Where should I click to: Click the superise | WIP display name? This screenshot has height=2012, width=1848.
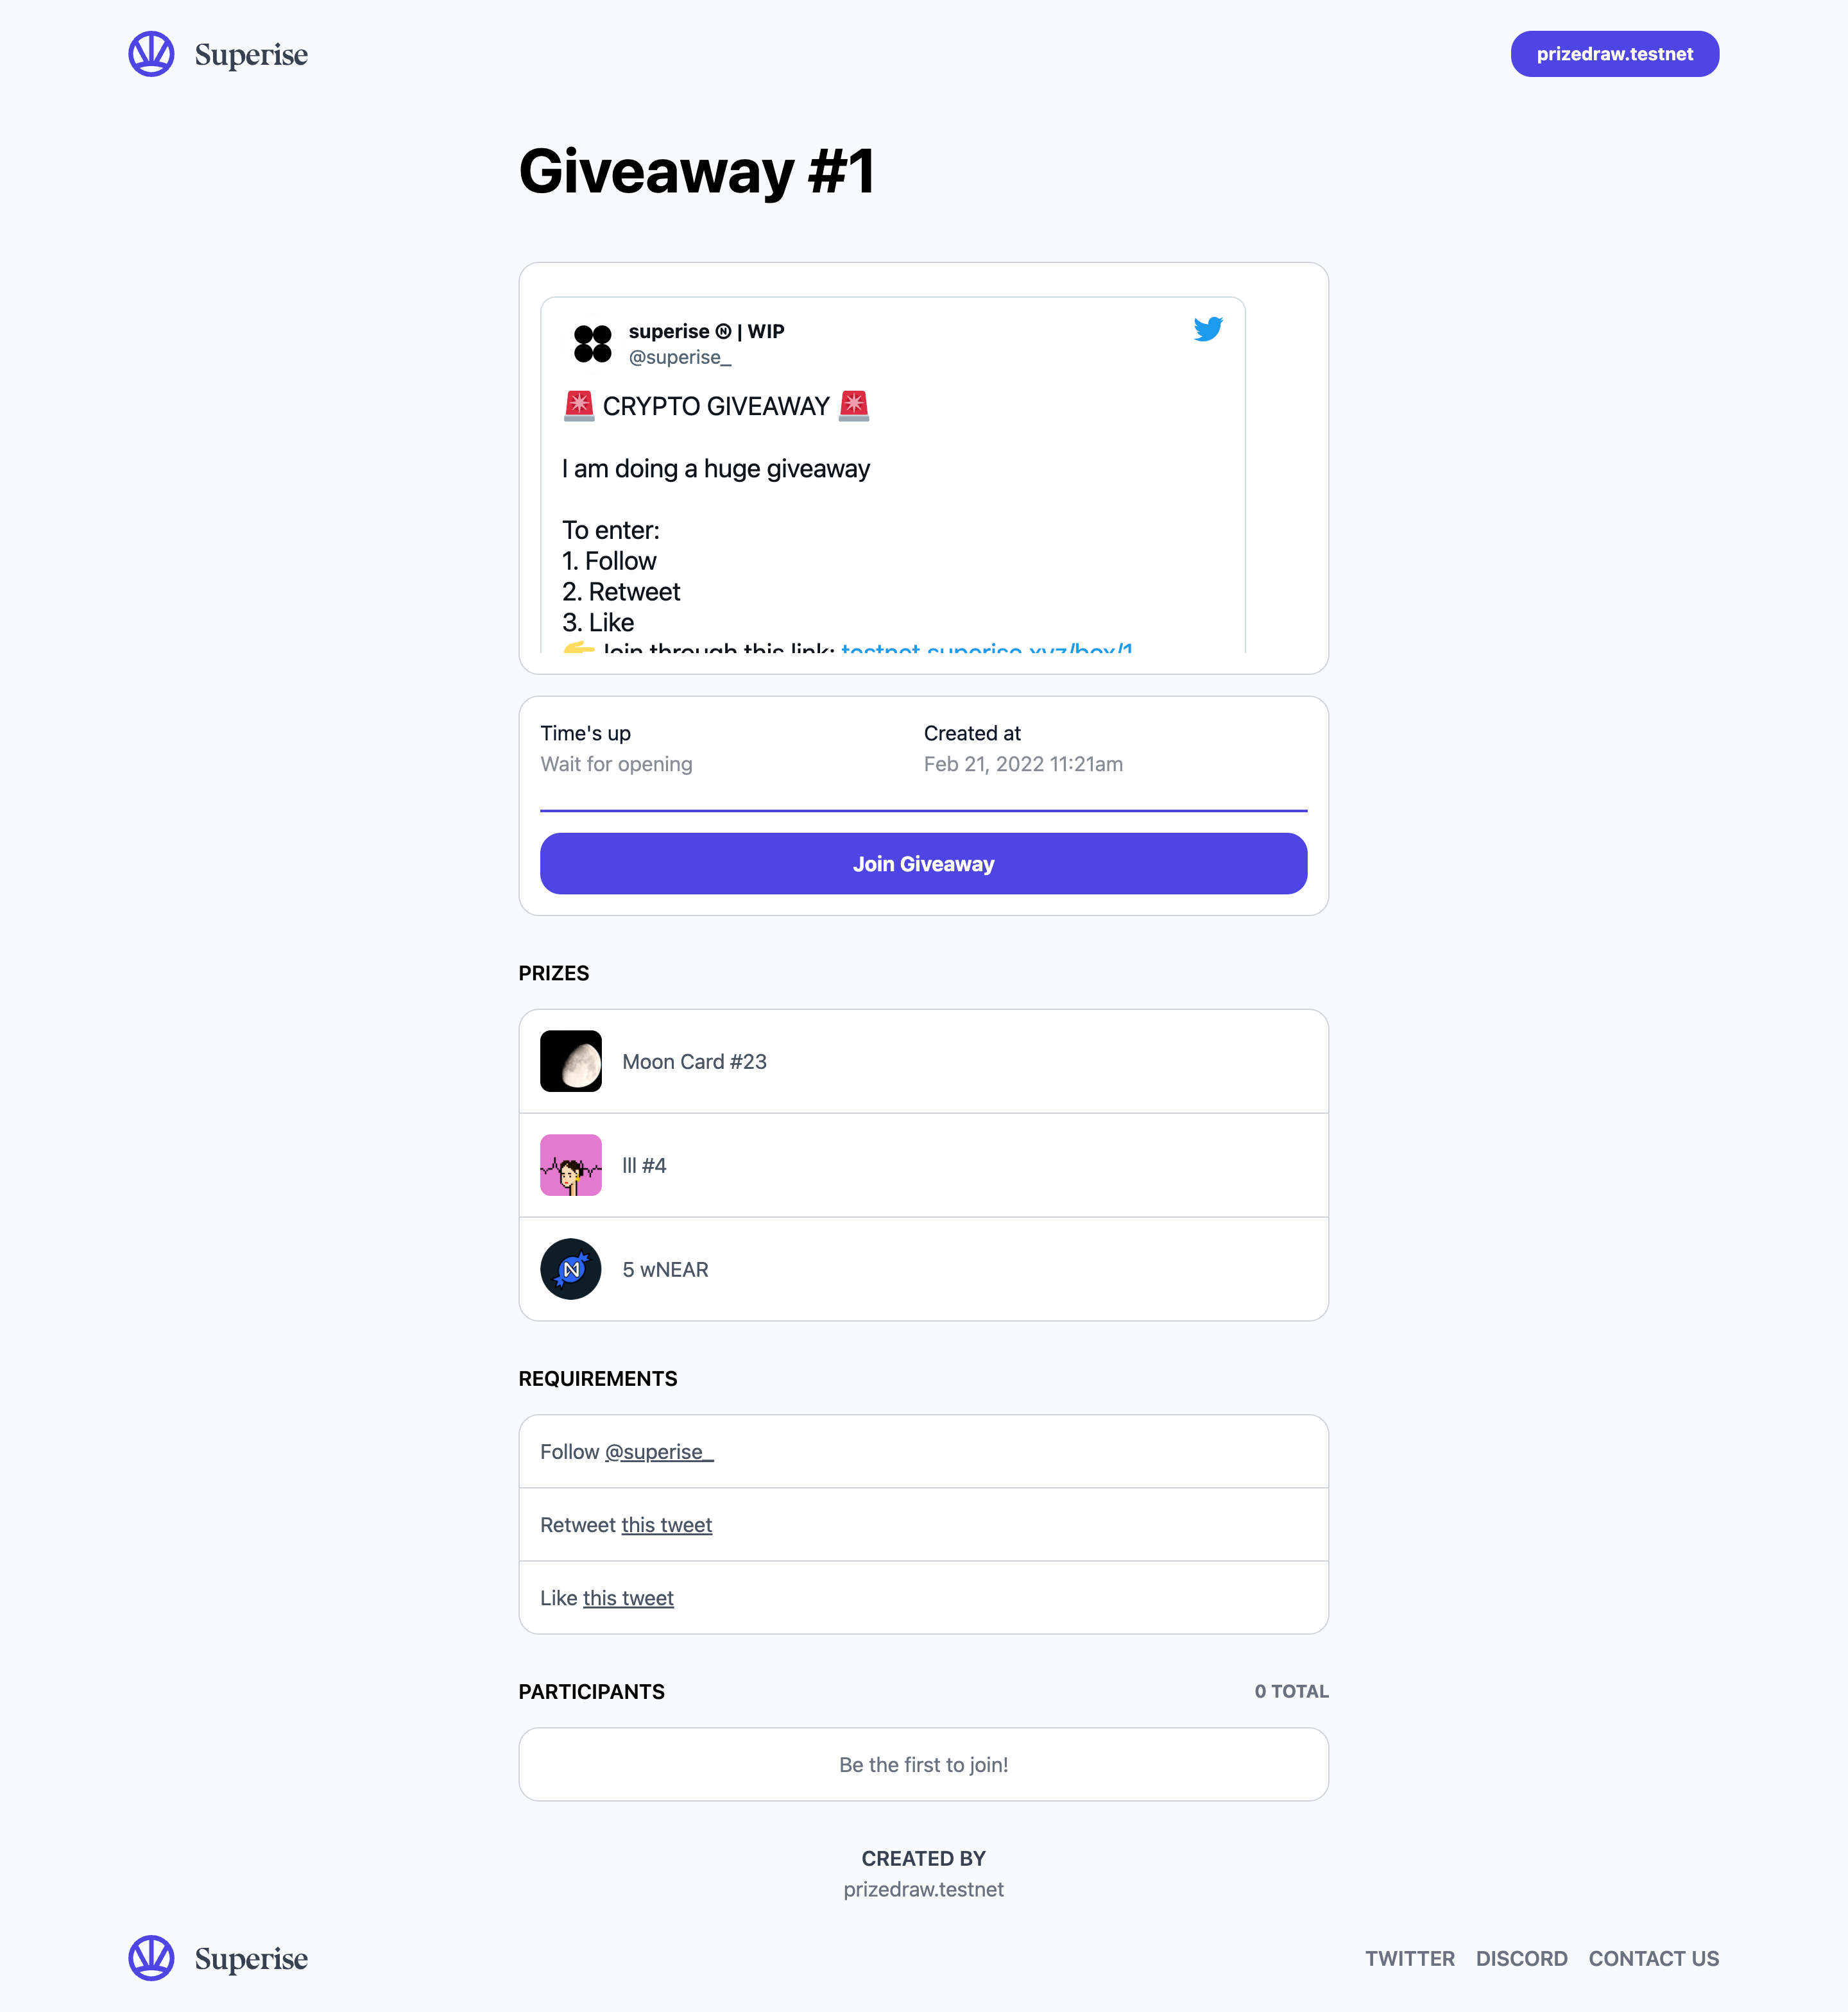coord(706,331)
